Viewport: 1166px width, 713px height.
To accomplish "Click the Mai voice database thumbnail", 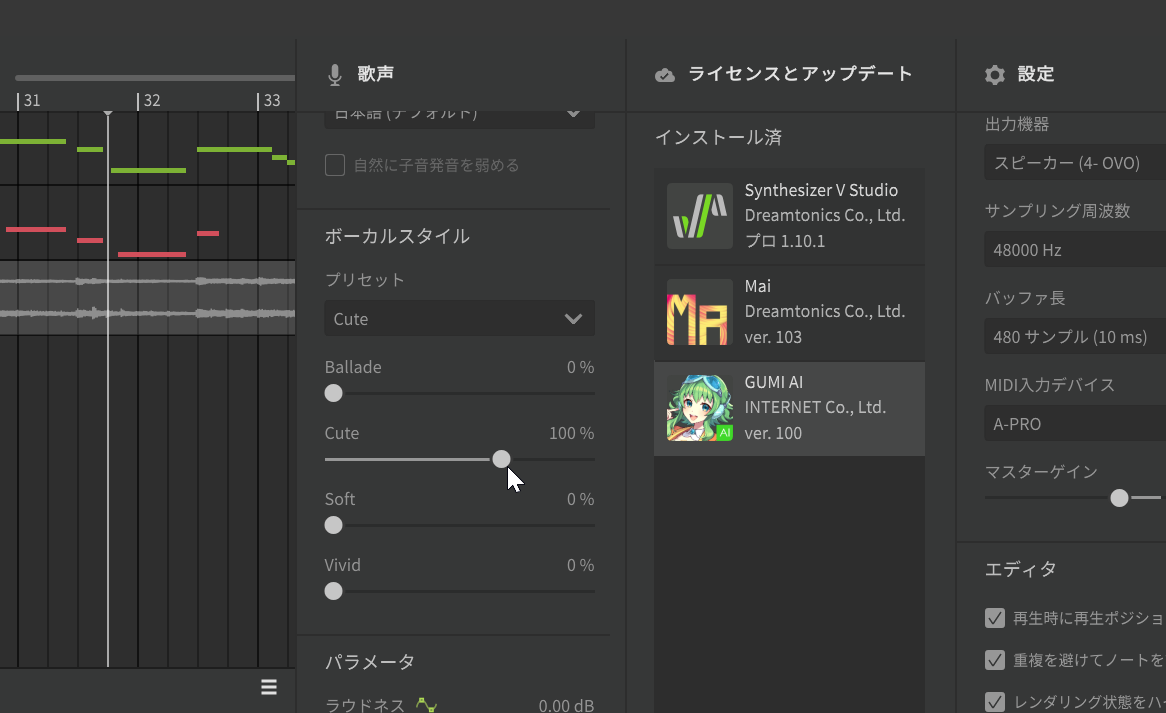I will [x=700, y=312].
